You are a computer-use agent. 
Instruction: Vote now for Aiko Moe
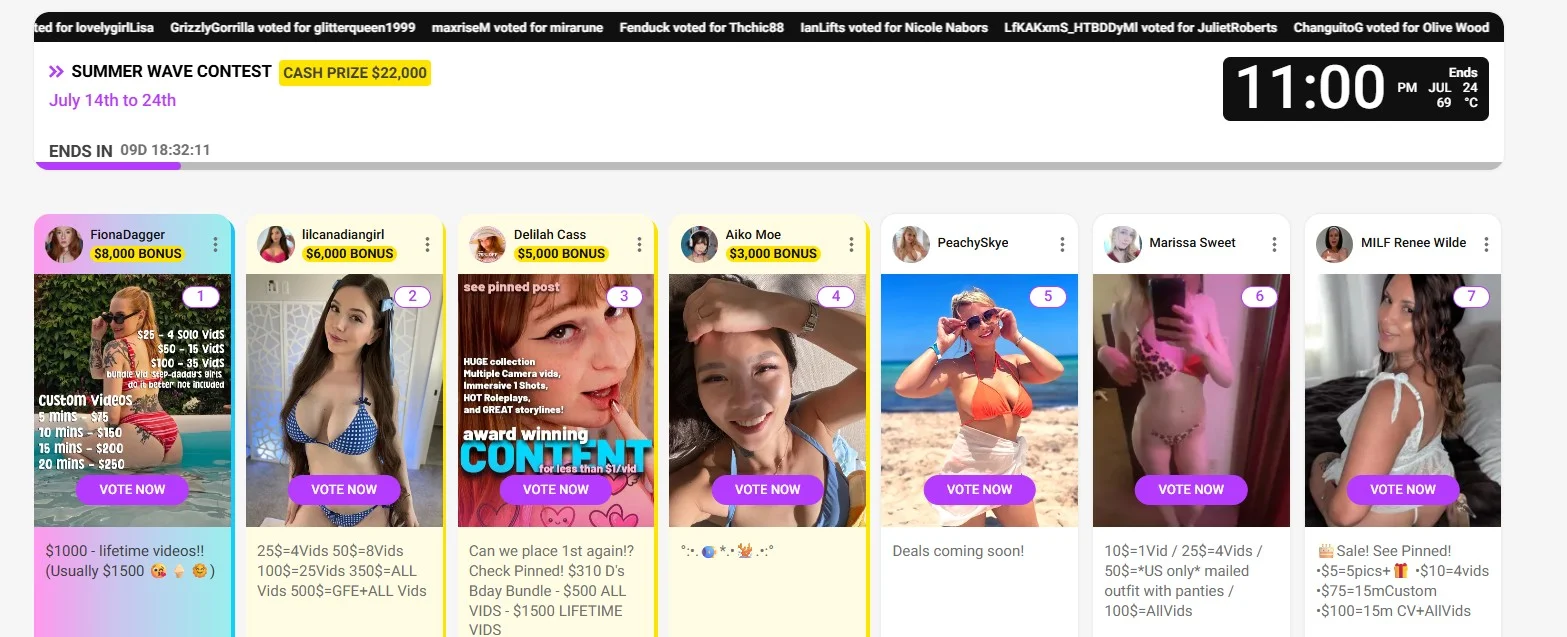(768, 489)
